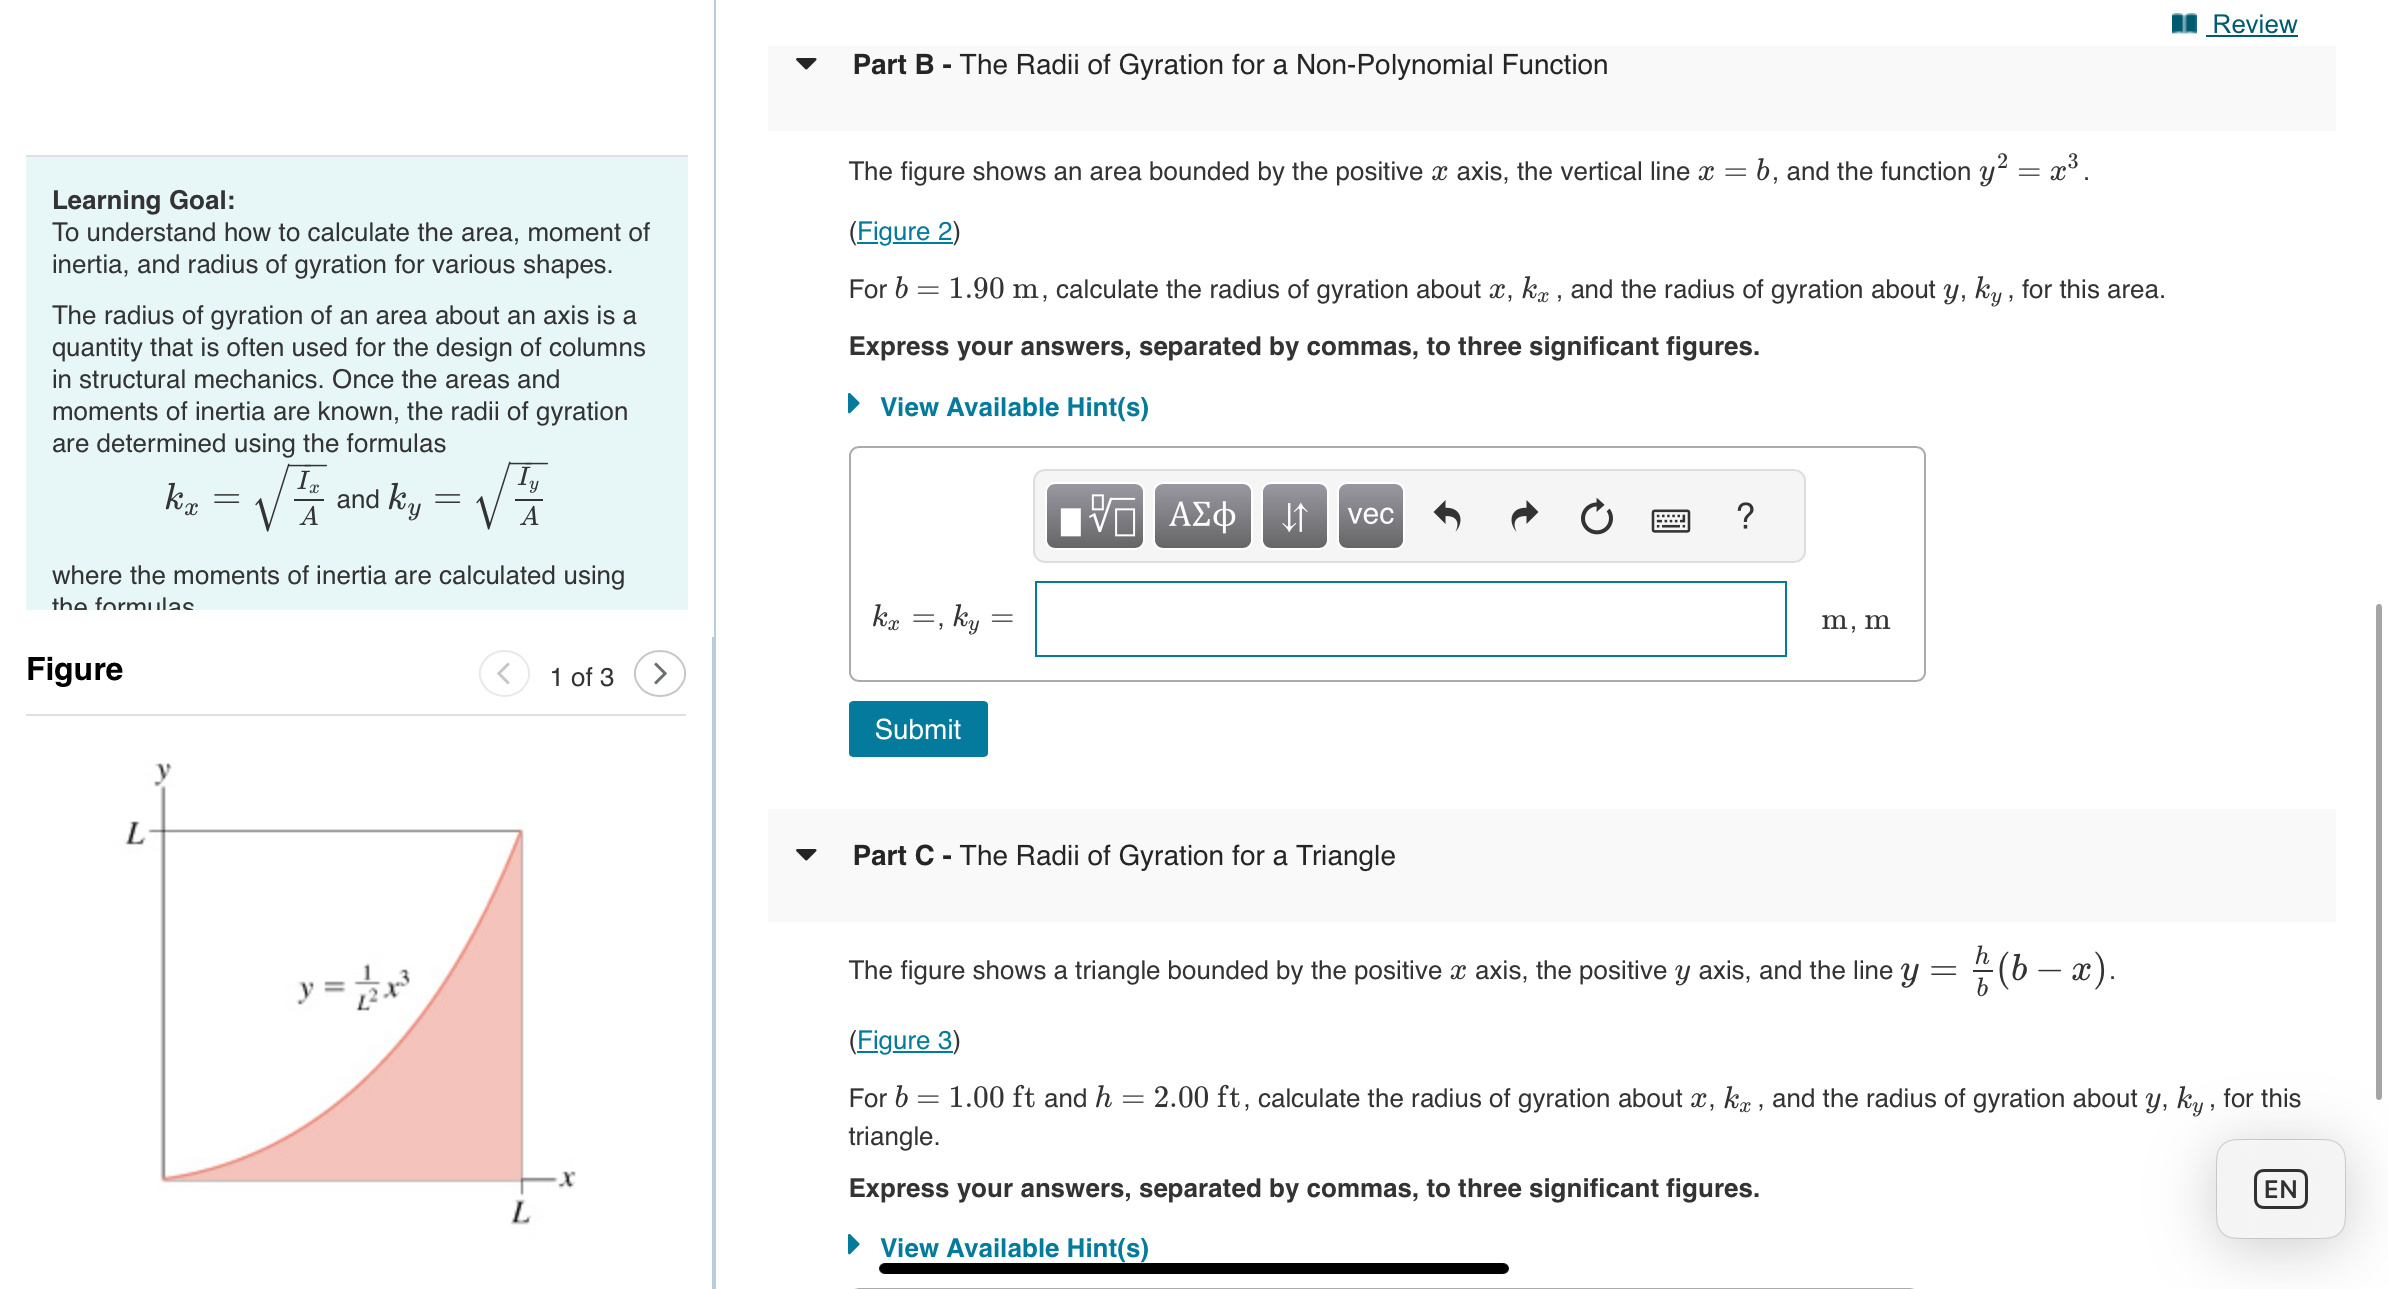The width and height of the screenshot is (2388, 1289).
Task: Insert a vector using the vec icon
Action: 1369,516
